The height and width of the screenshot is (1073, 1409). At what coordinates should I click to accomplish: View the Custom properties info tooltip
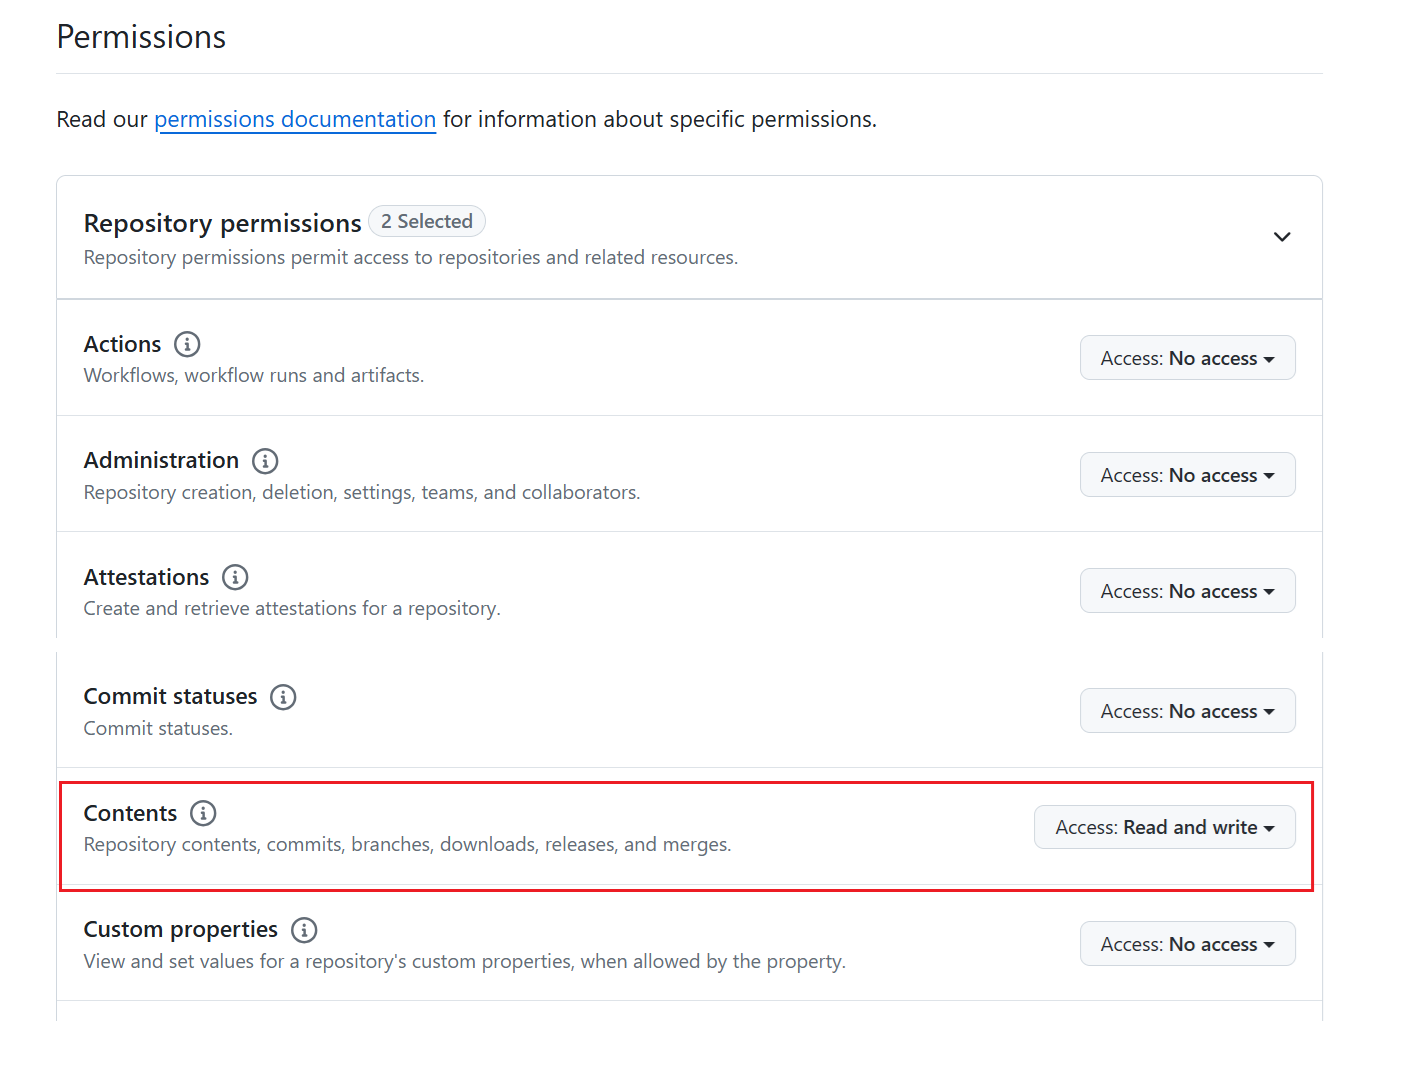(x=304, y=930)
